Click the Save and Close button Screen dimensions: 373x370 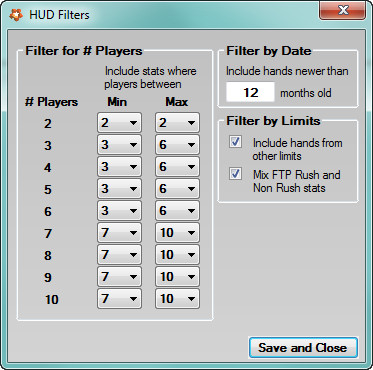click(x=303, y=348)
